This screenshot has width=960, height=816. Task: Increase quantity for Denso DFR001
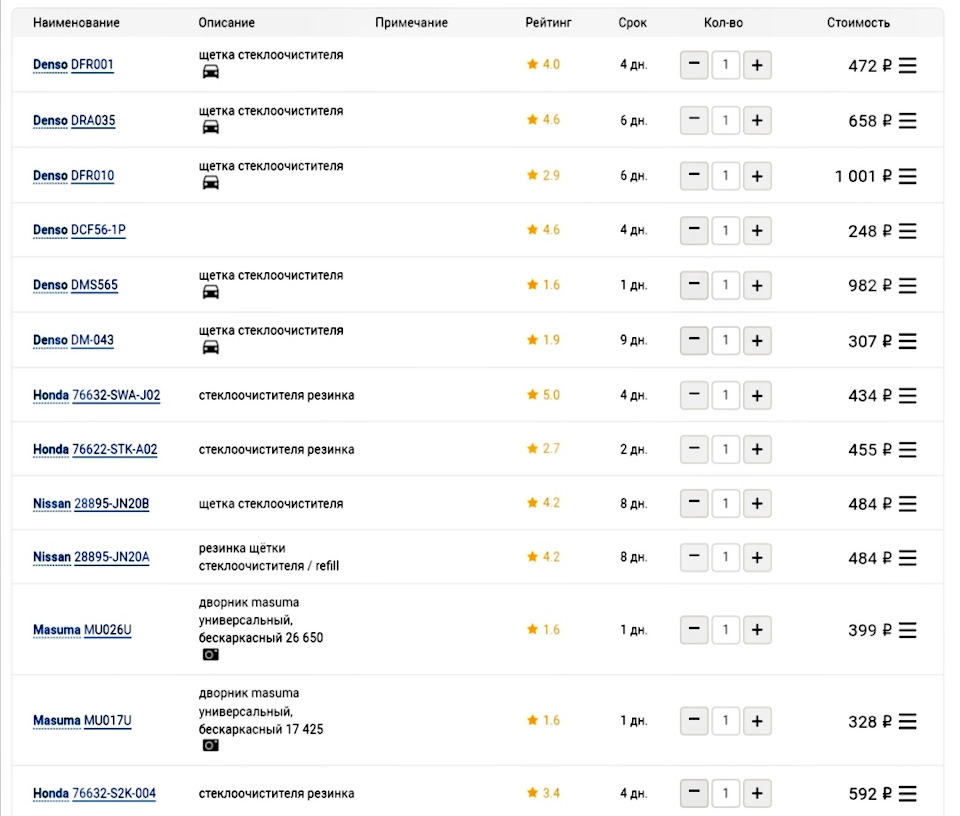coord(757,65)
